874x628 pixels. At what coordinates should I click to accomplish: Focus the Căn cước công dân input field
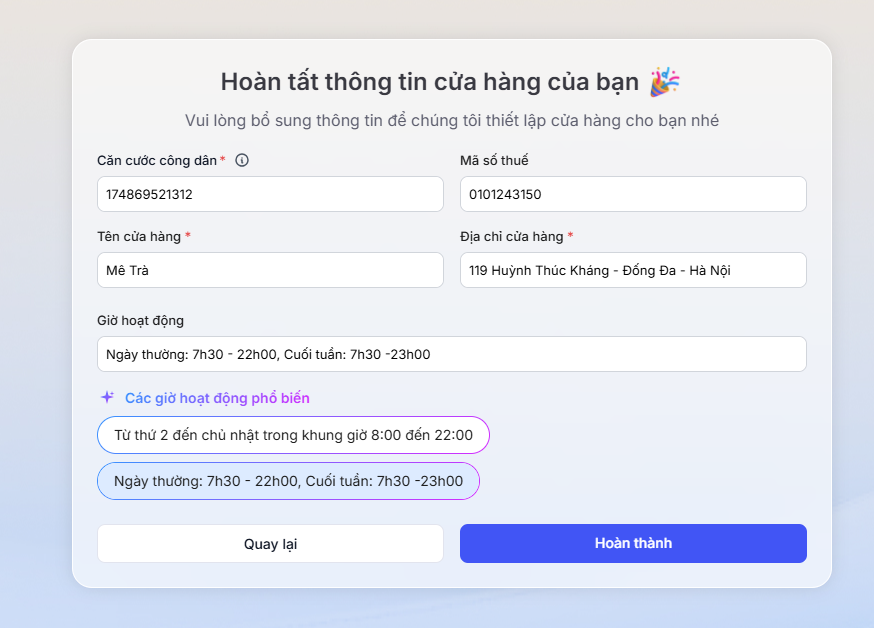click(x=270, y=194)
